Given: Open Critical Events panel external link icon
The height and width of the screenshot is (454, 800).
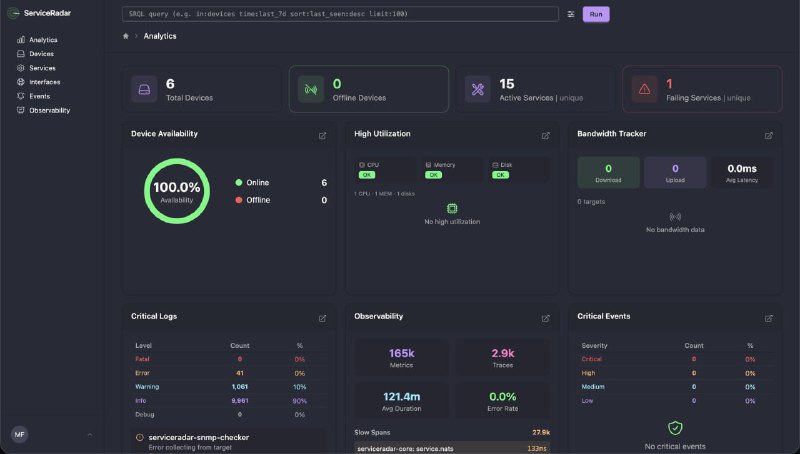Looking at the screenshot, I should coord(768,318).
